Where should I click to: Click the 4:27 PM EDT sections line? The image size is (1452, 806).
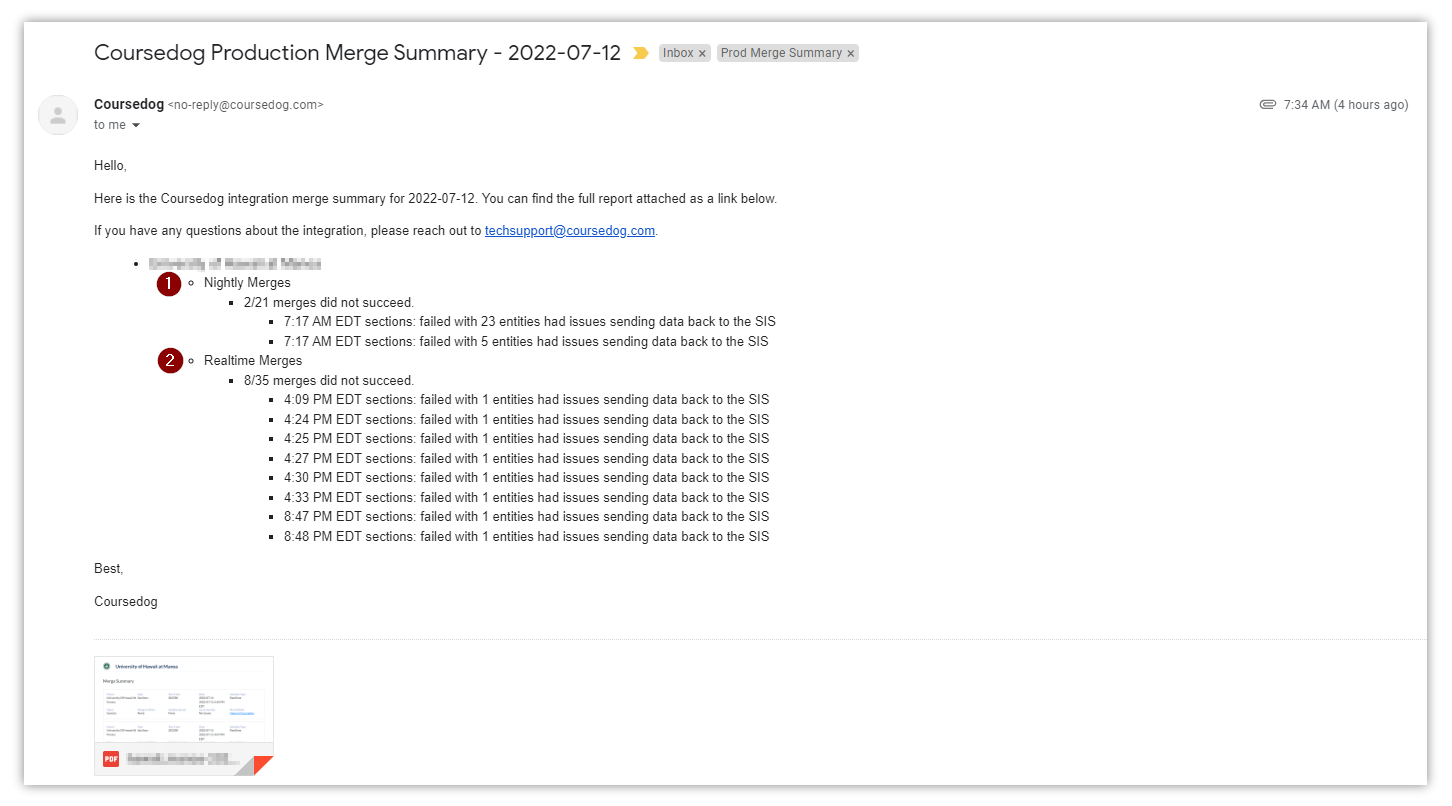tap(527, 459)
